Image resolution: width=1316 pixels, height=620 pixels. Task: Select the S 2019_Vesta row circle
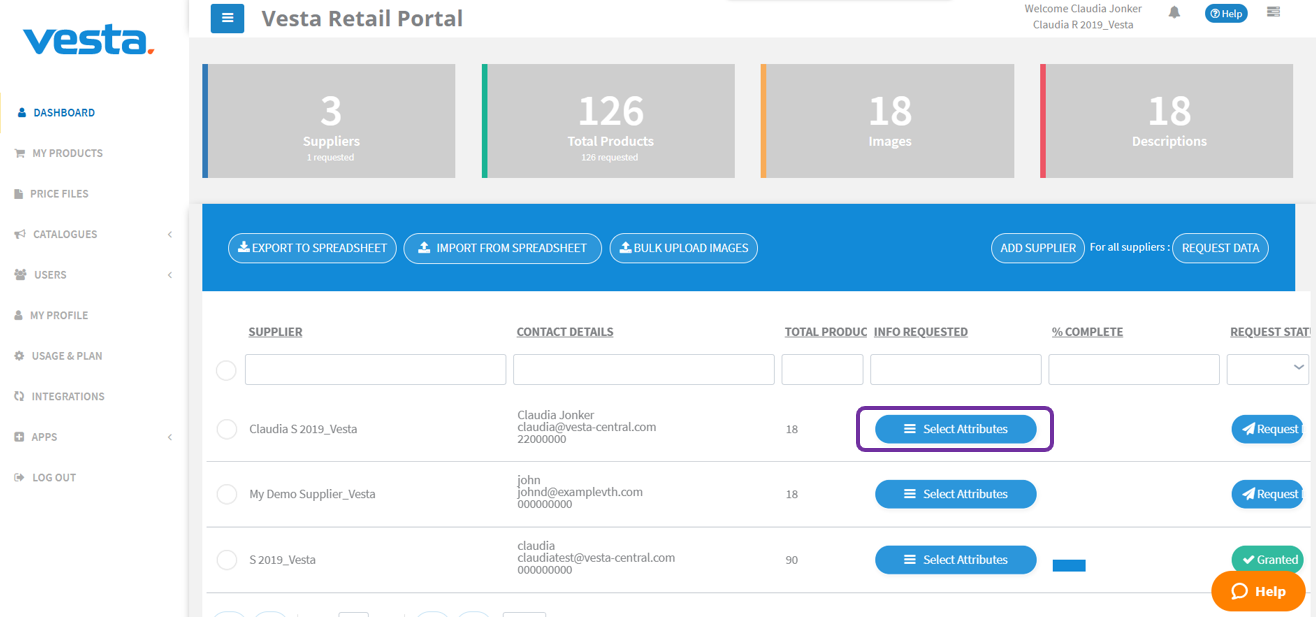pos(226,560)
